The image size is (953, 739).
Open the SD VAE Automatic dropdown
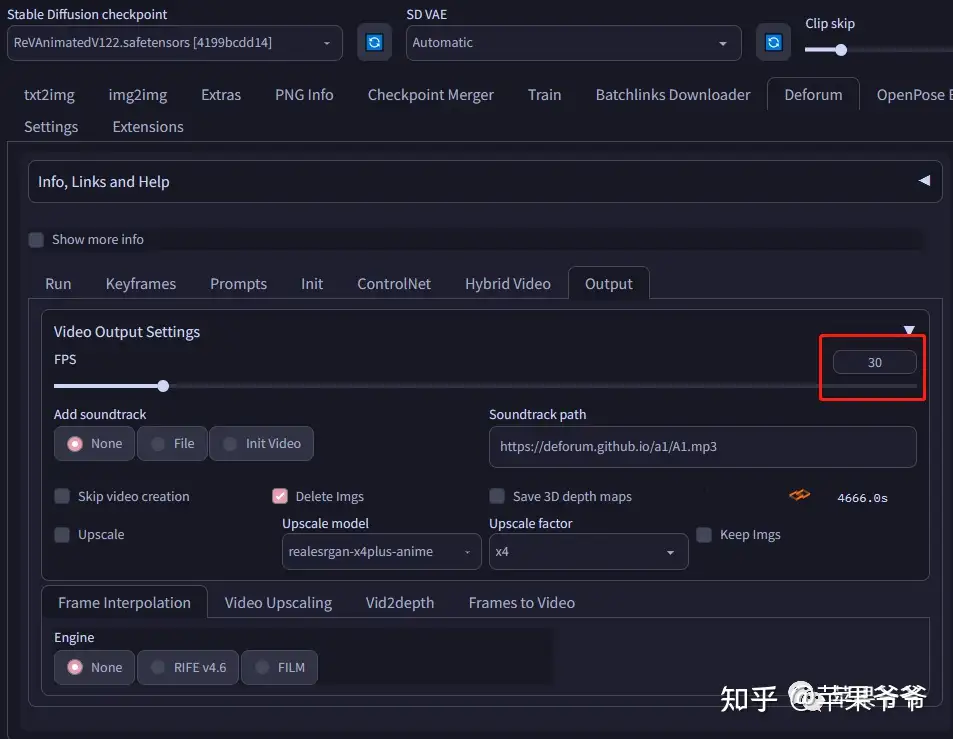[573, 43]
